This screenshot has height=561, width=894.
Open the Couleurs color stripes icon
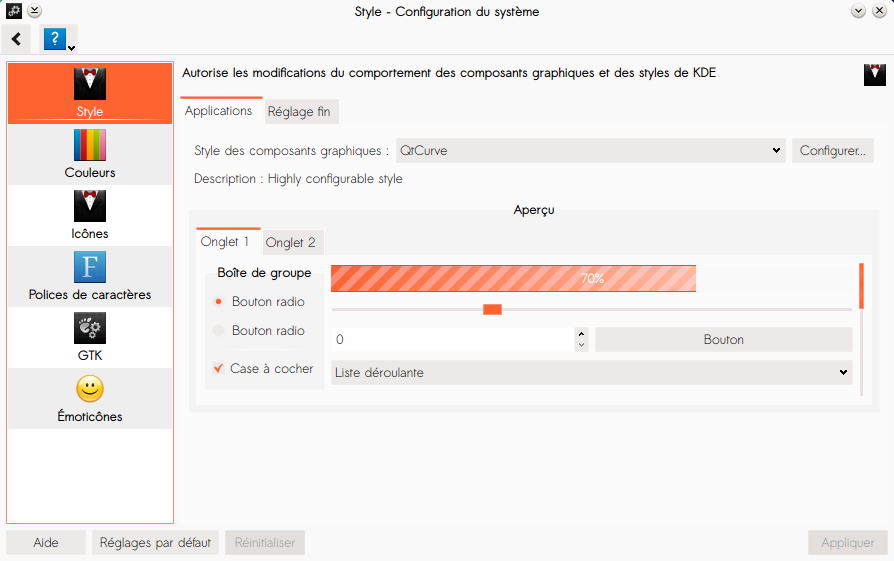(90, 145)
